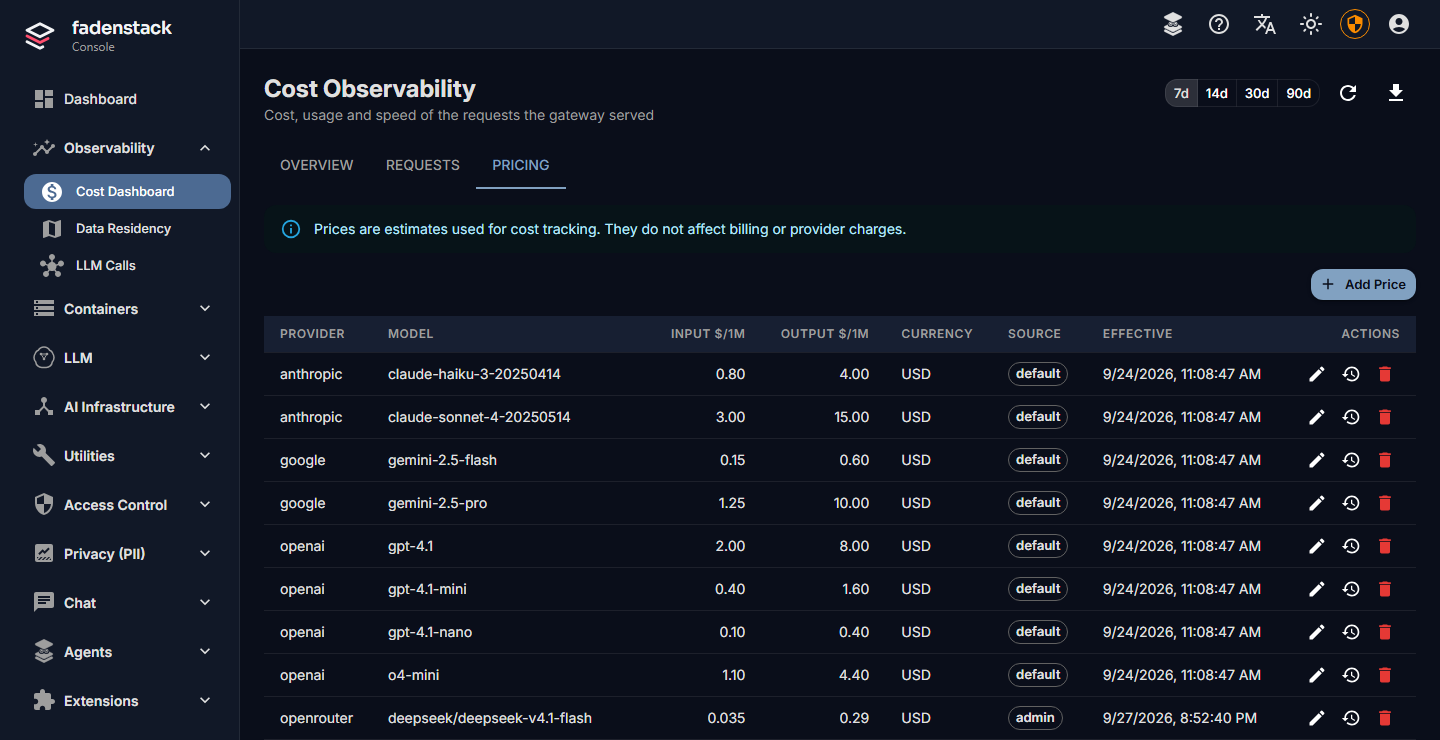
Task: Click the download export icon
Action: point(1396,93)
